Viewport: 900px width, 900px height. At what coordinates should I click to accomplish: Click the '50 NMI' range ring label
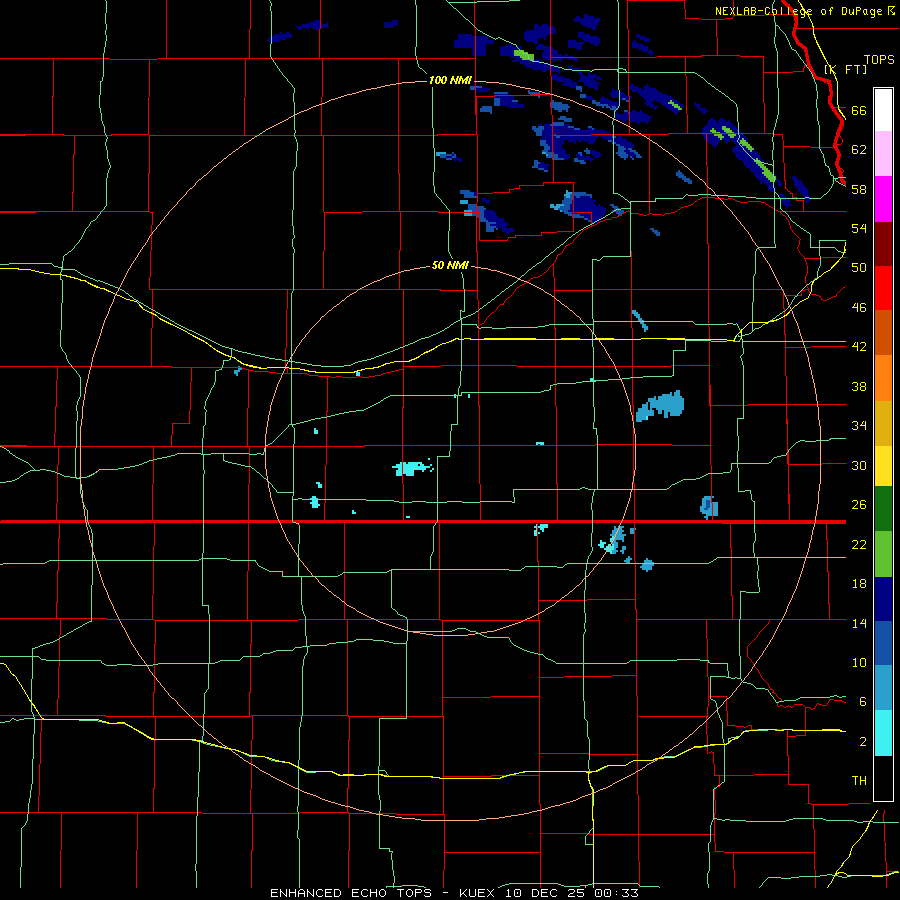click(x=450, y=265)
